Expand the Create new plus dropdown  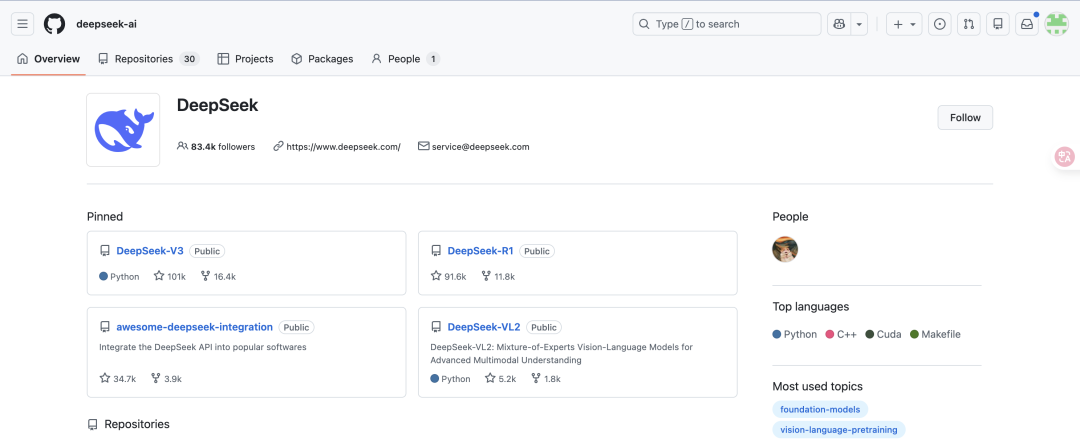[904, 24]
